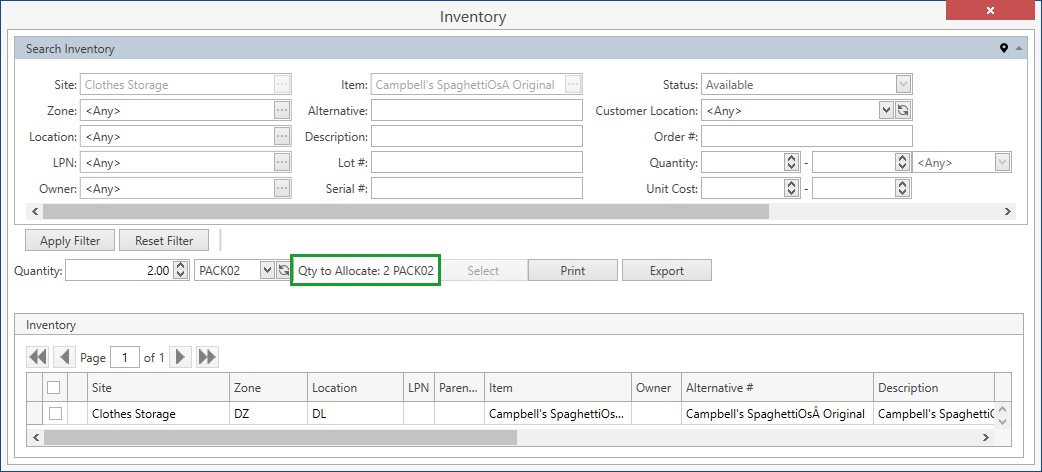
Task: Sort by the Site column header
Action: tap(158, 388)
